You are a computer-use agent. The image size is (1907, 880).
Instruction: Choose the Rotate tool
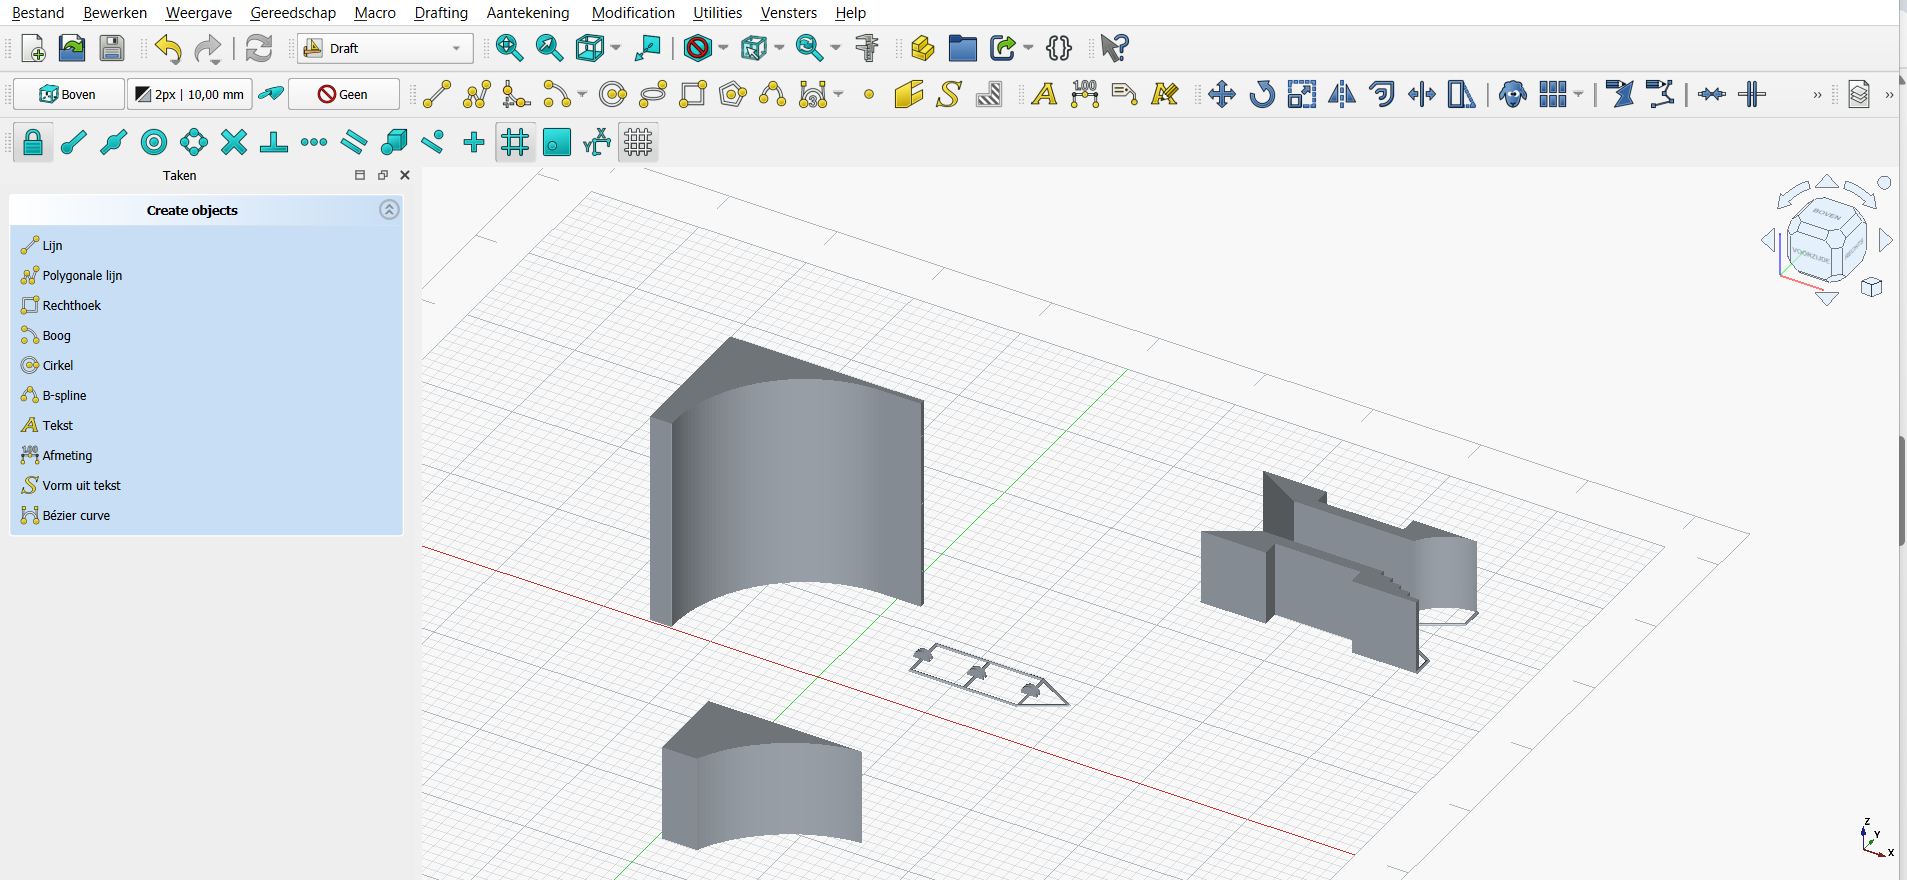coord(1262,94)
